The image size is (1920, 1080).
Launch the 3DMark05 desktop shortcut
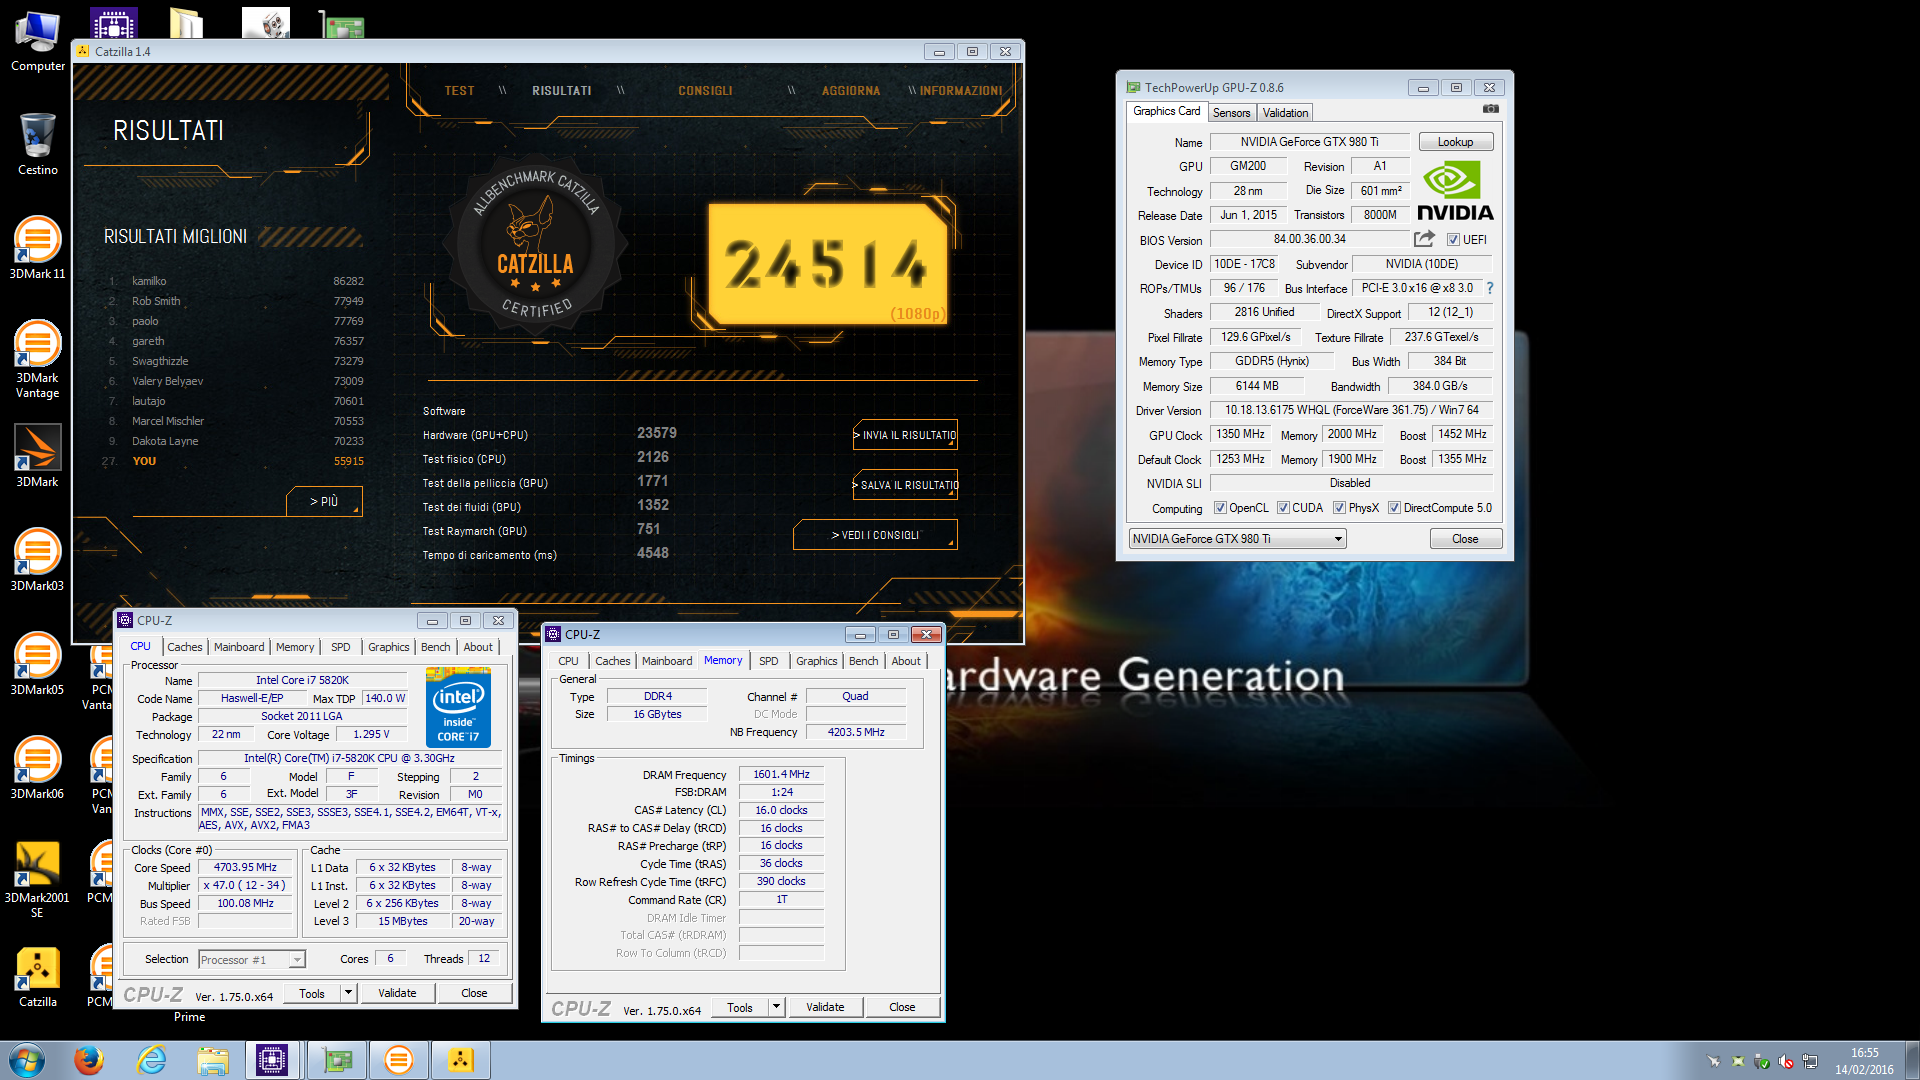point(38,663)
